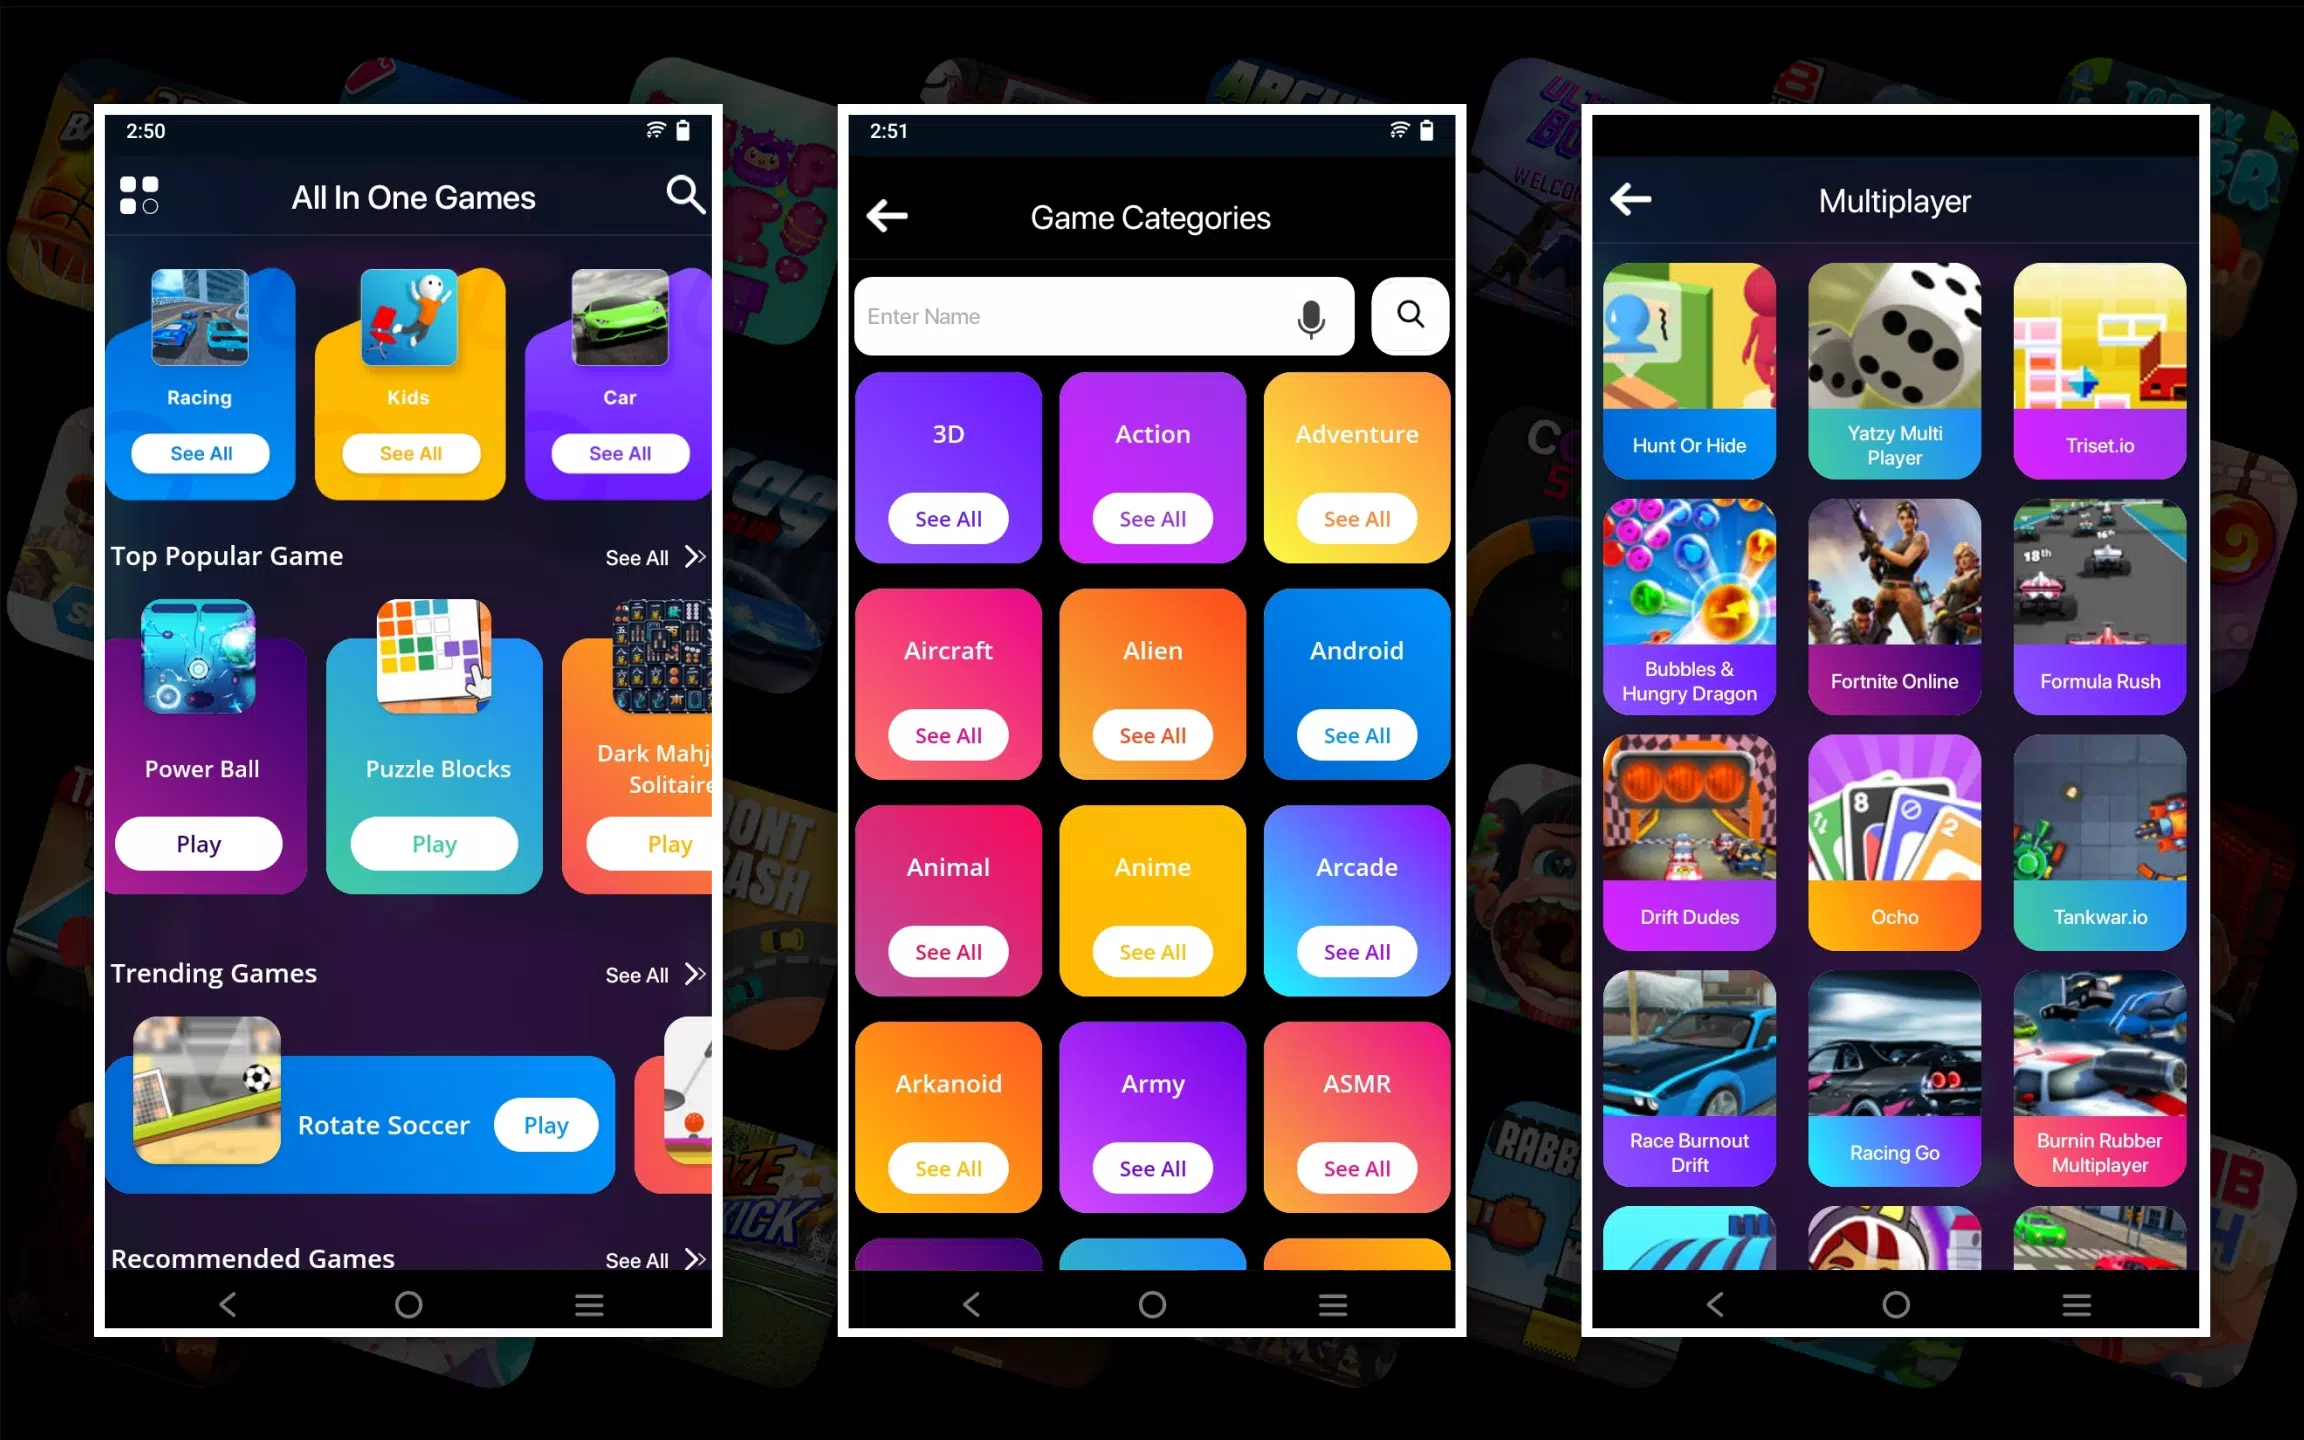Expand the Adventure category See All

pyautogui.click(x=1357, y=518)
